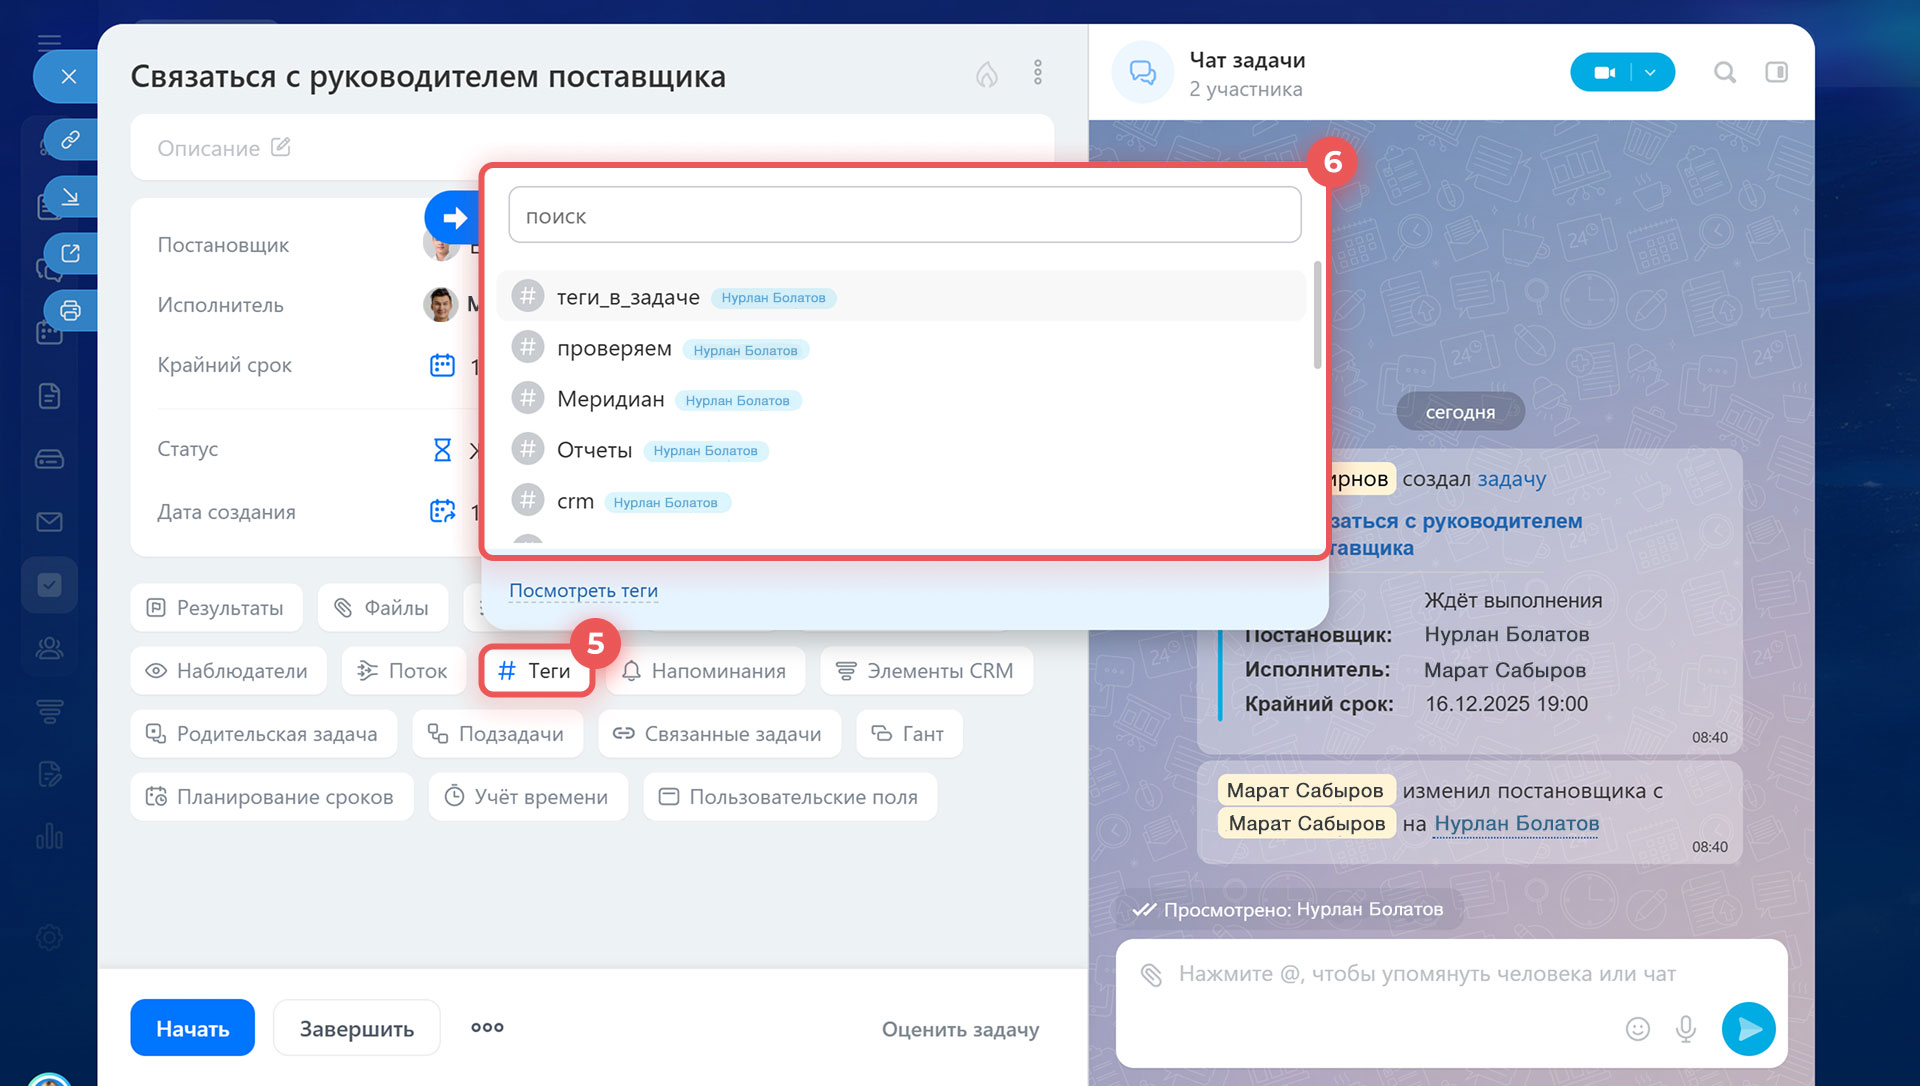
Task: Send chat message with arrow button
Action: (x=1748, y=1029)
